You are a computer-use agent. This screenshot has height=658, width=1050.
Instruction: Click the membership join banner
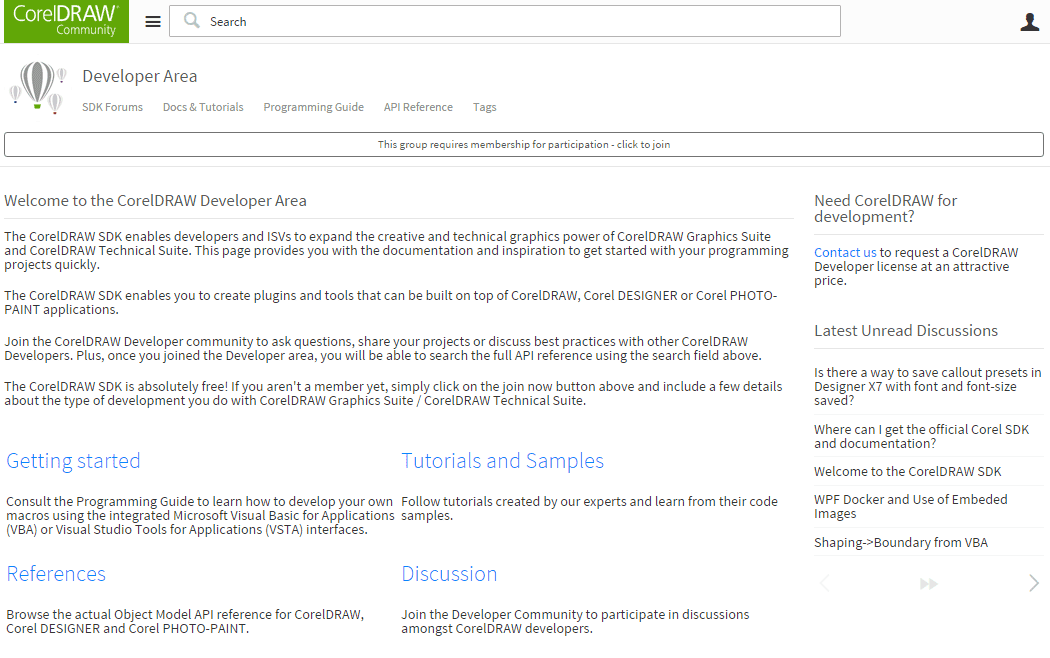pos(524,145)
